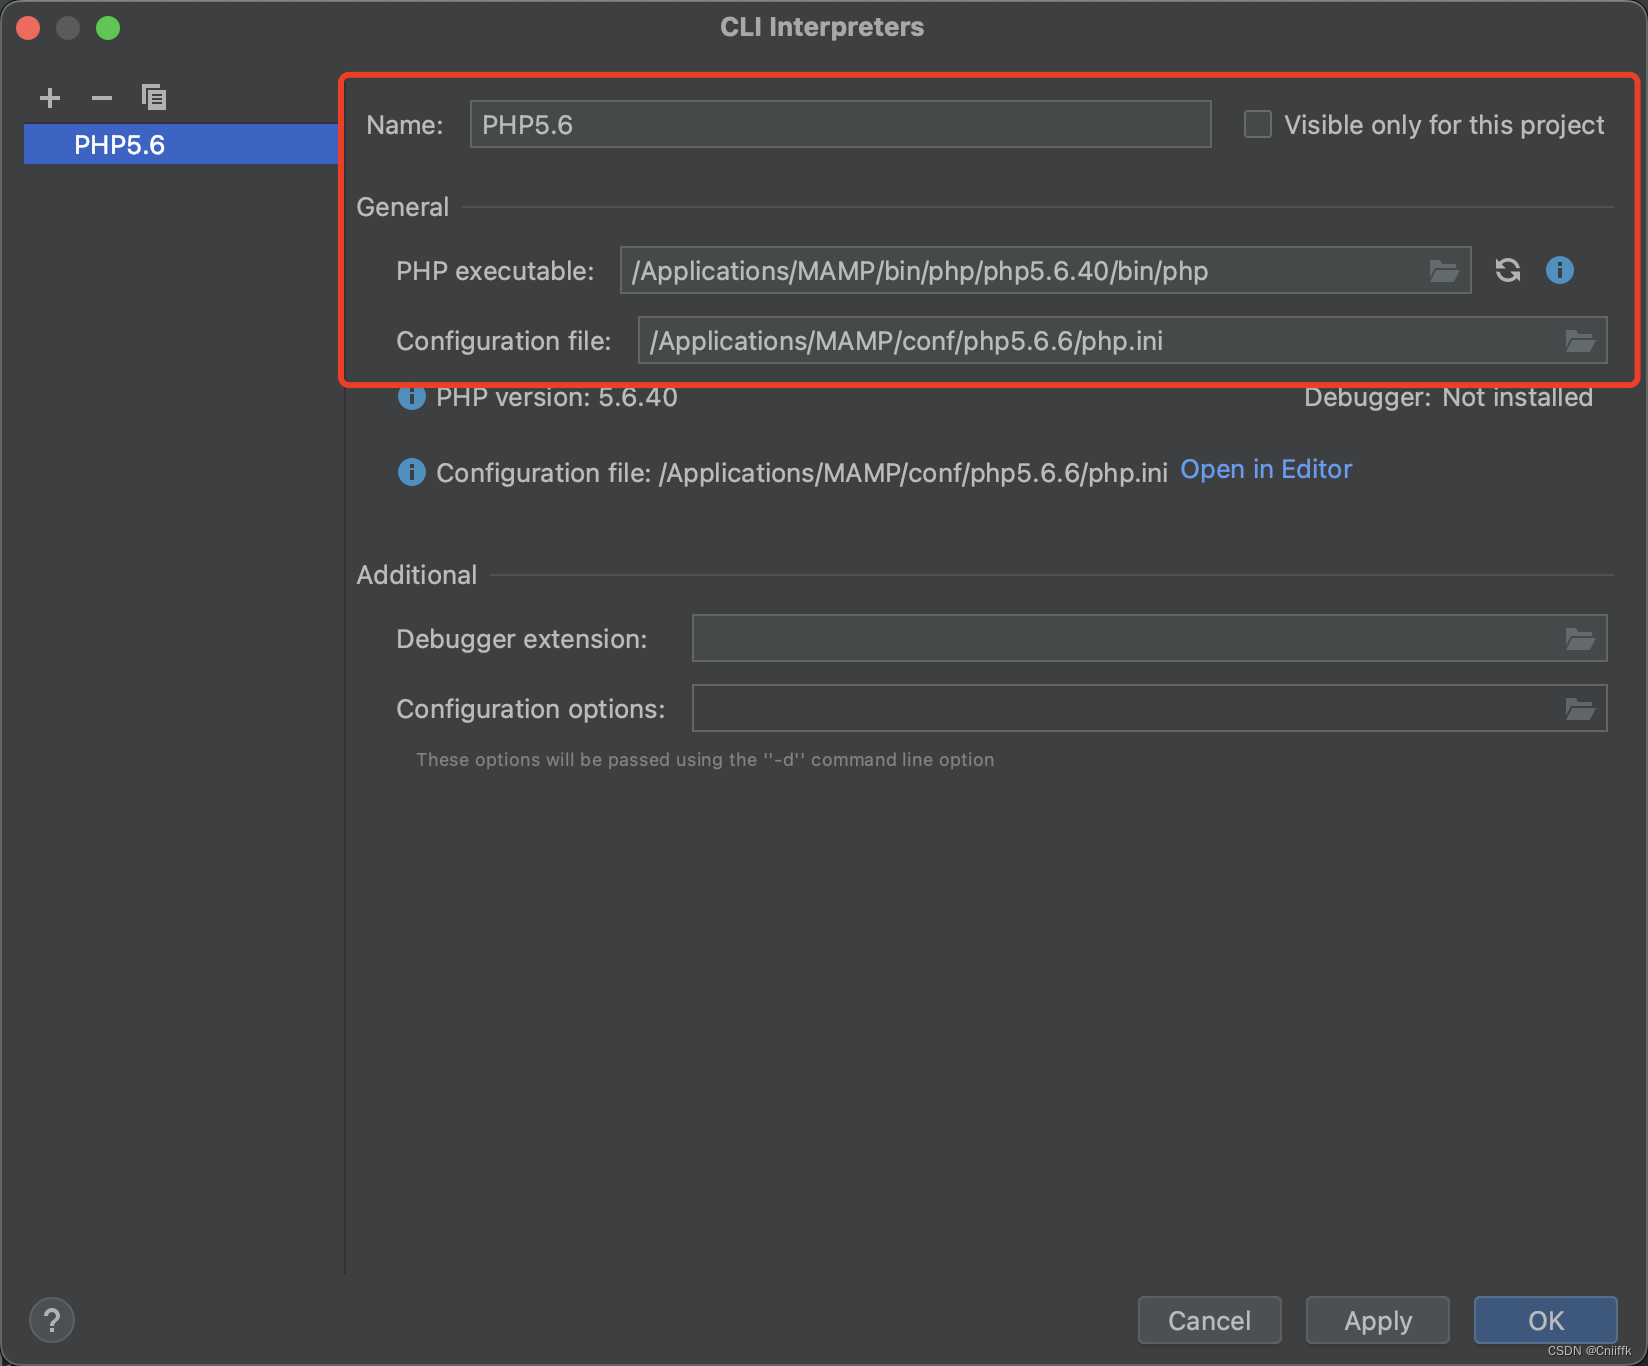
Task: Click the Apply button
Action: pyautogui.click(x=1378, y=1320)
